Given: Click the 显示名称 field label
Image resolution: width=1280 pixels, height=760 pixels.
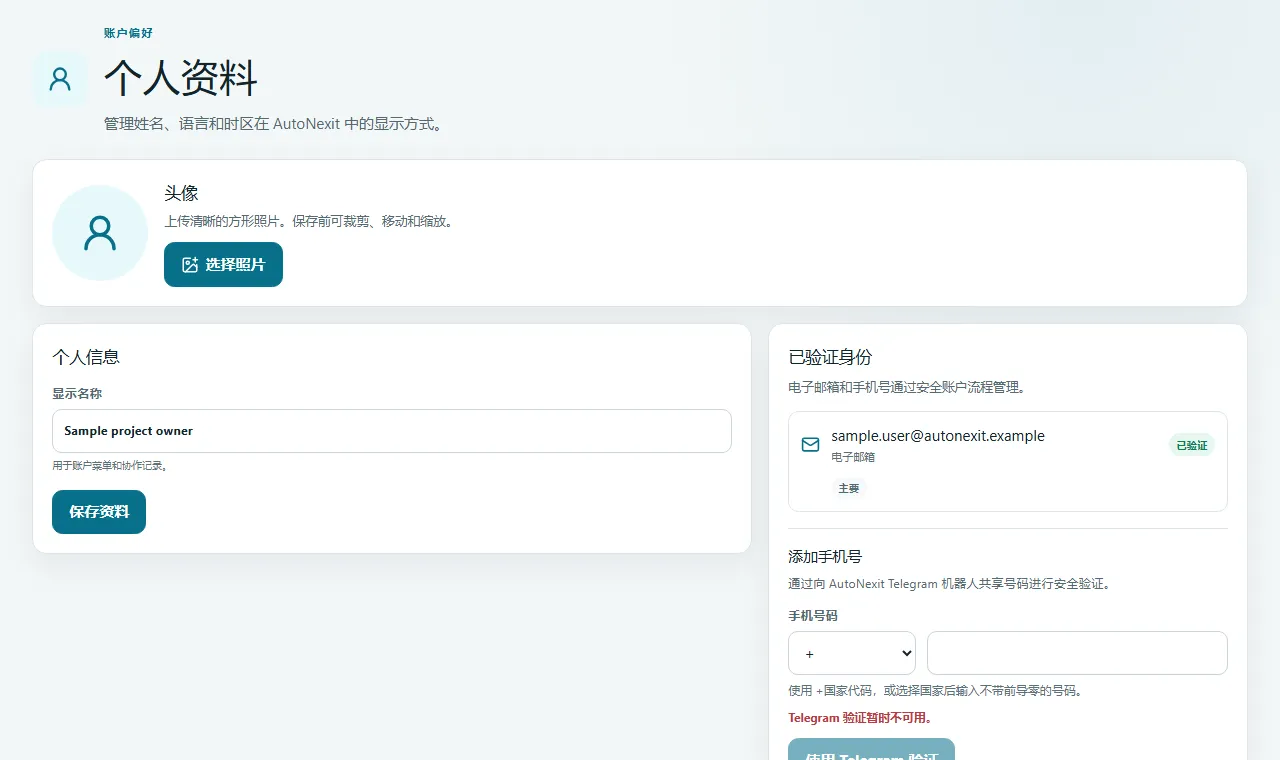Looking at the screenshot, I should 77,394.
